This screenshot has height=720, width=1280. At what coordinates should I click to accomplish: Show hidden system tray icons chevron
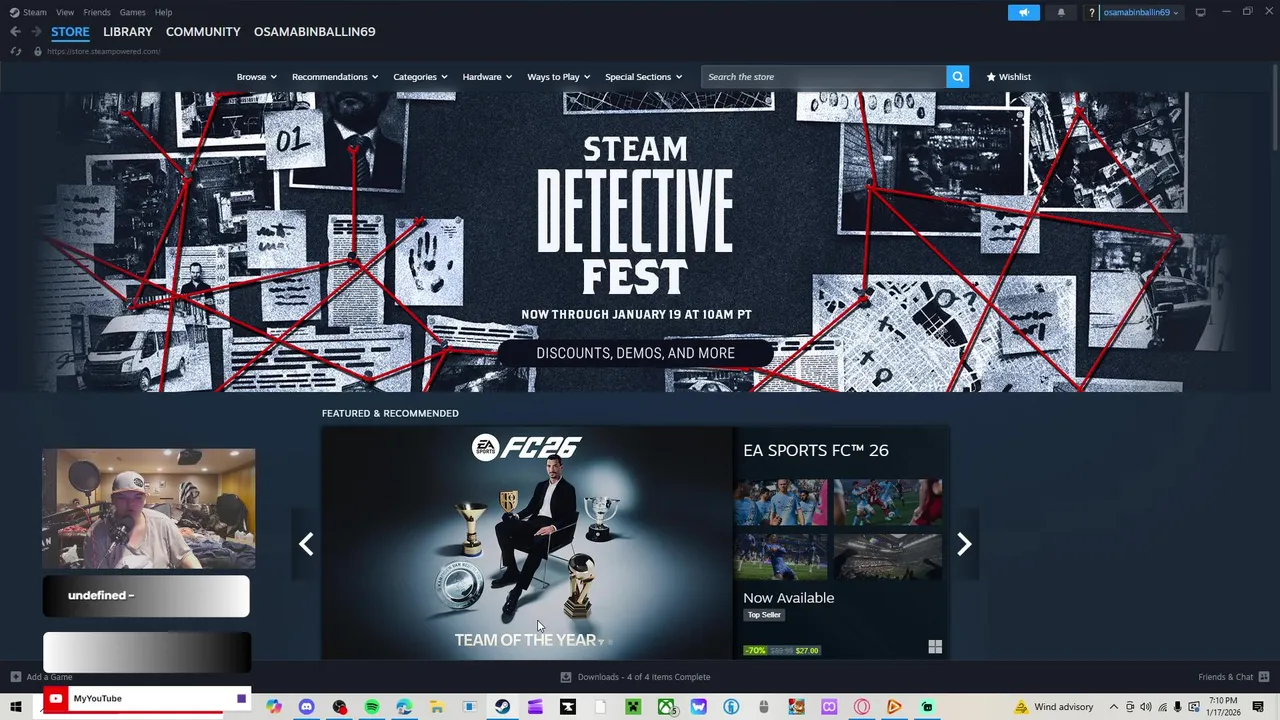[x=1114, y=707]
